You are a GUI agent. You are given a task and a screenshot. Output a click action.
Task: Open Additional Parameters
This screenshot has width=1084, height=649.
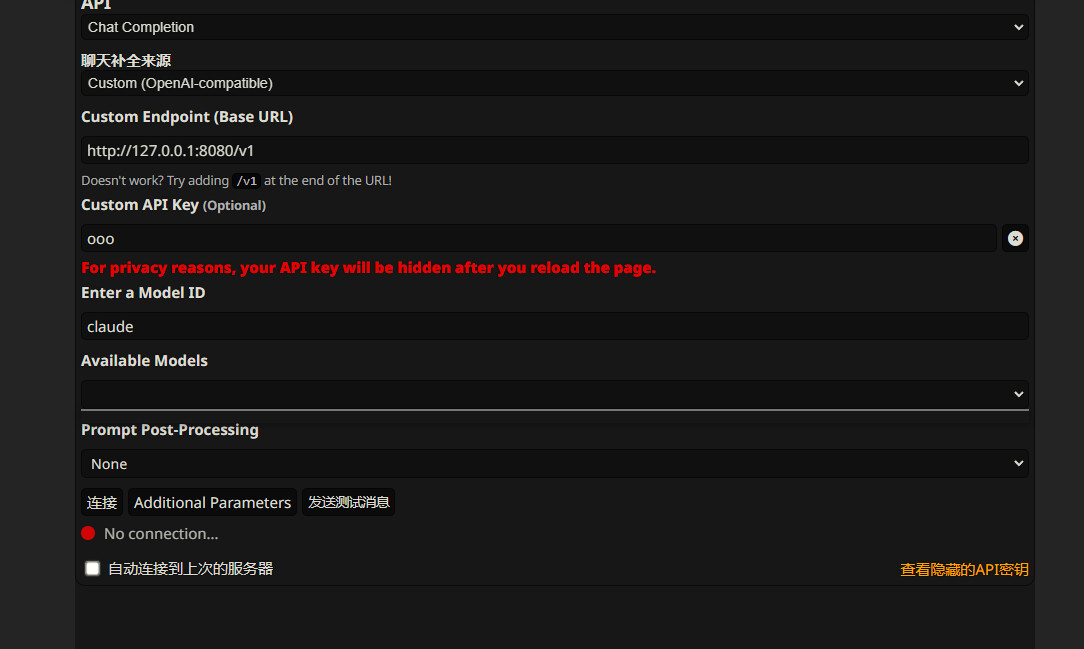tap(212, 502)
